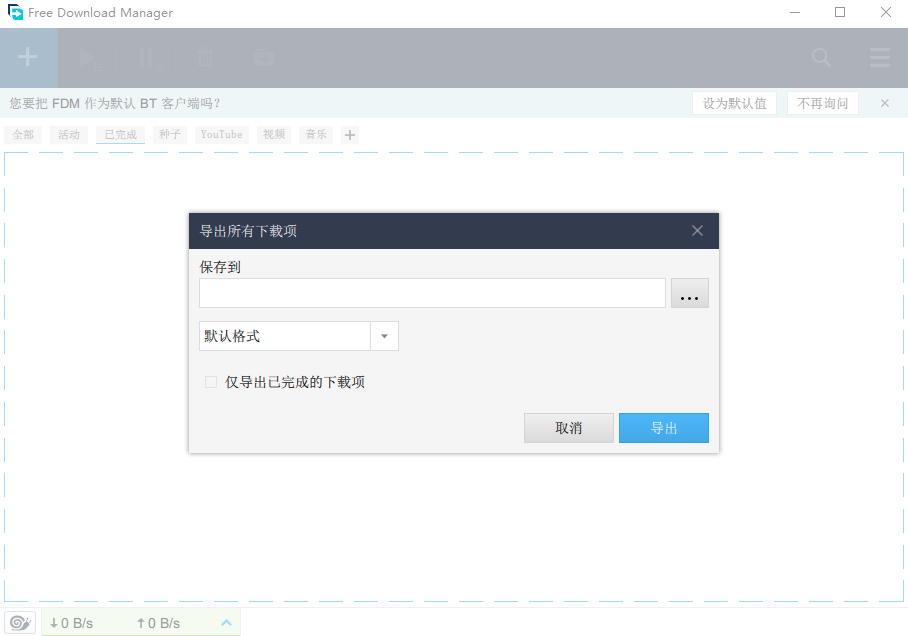Maximize the Free Download Manager window

pos(840,12)
